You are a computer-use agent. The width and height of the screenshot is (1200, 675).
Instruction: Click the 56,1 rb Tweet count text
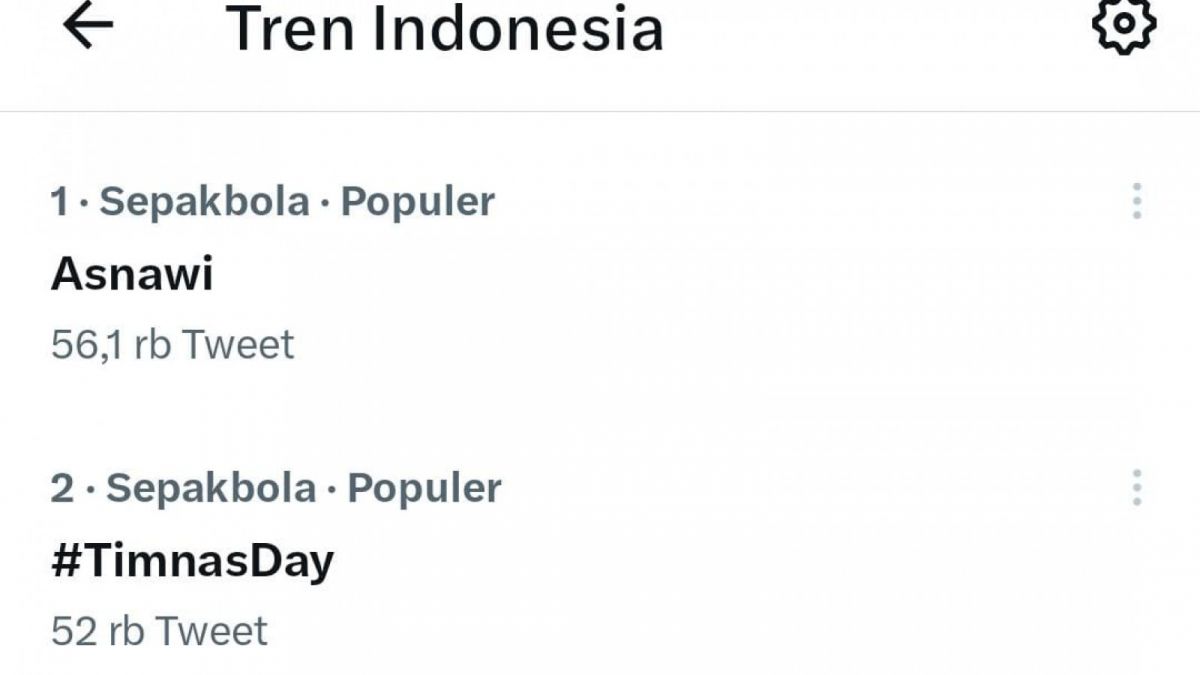pos(170,344)
